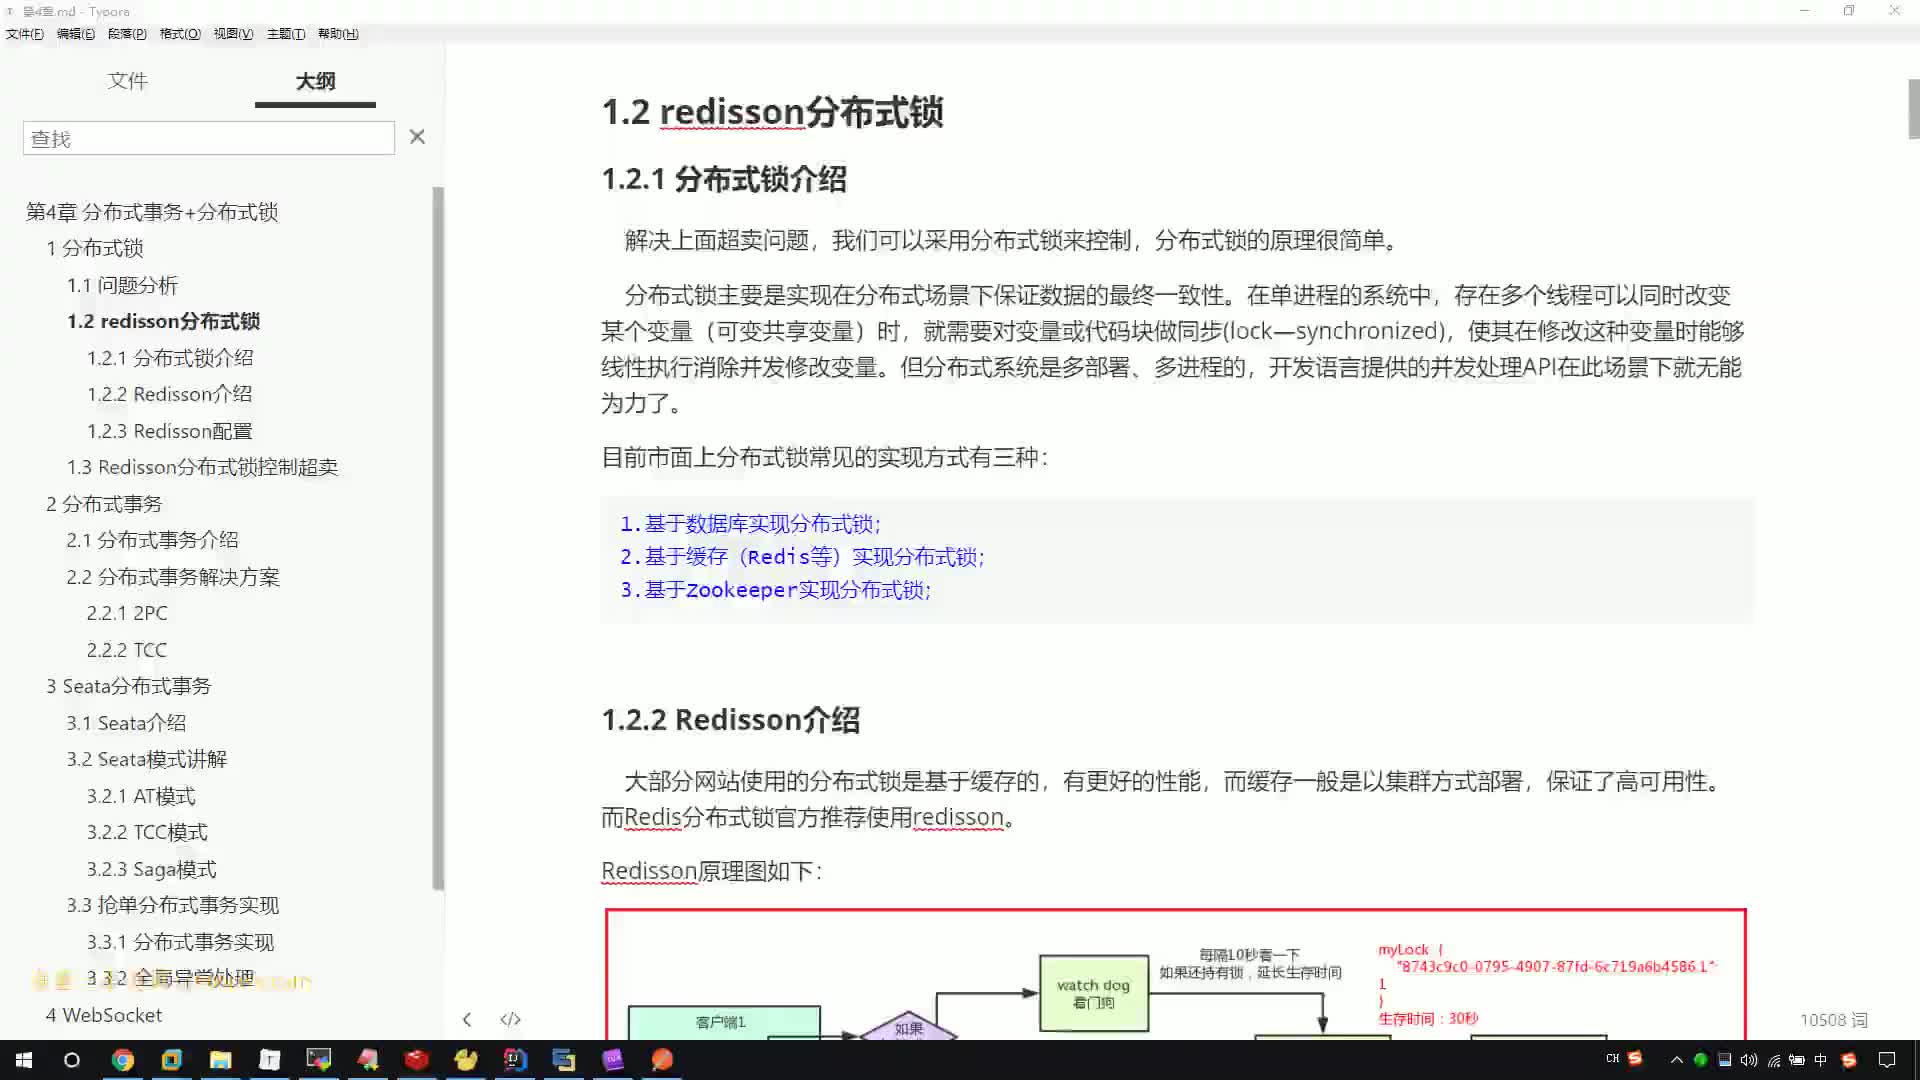Open the 文件 menu
The image size is (1920, 1080).
click(x=25, y=34)
